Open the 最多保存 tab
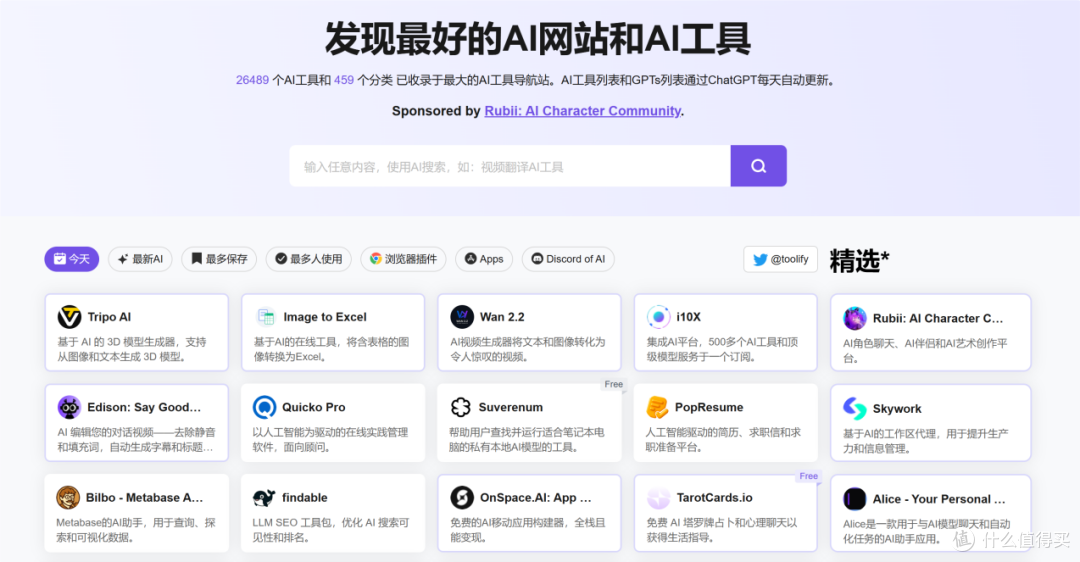 (219, 259)
